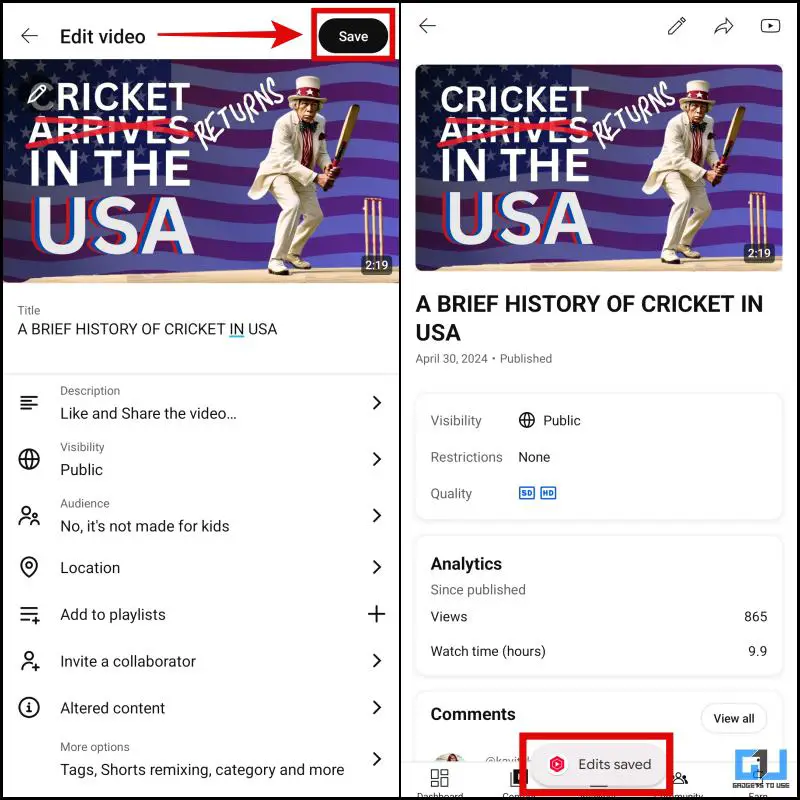Add to playlists with plus icon

pos(377,614)
